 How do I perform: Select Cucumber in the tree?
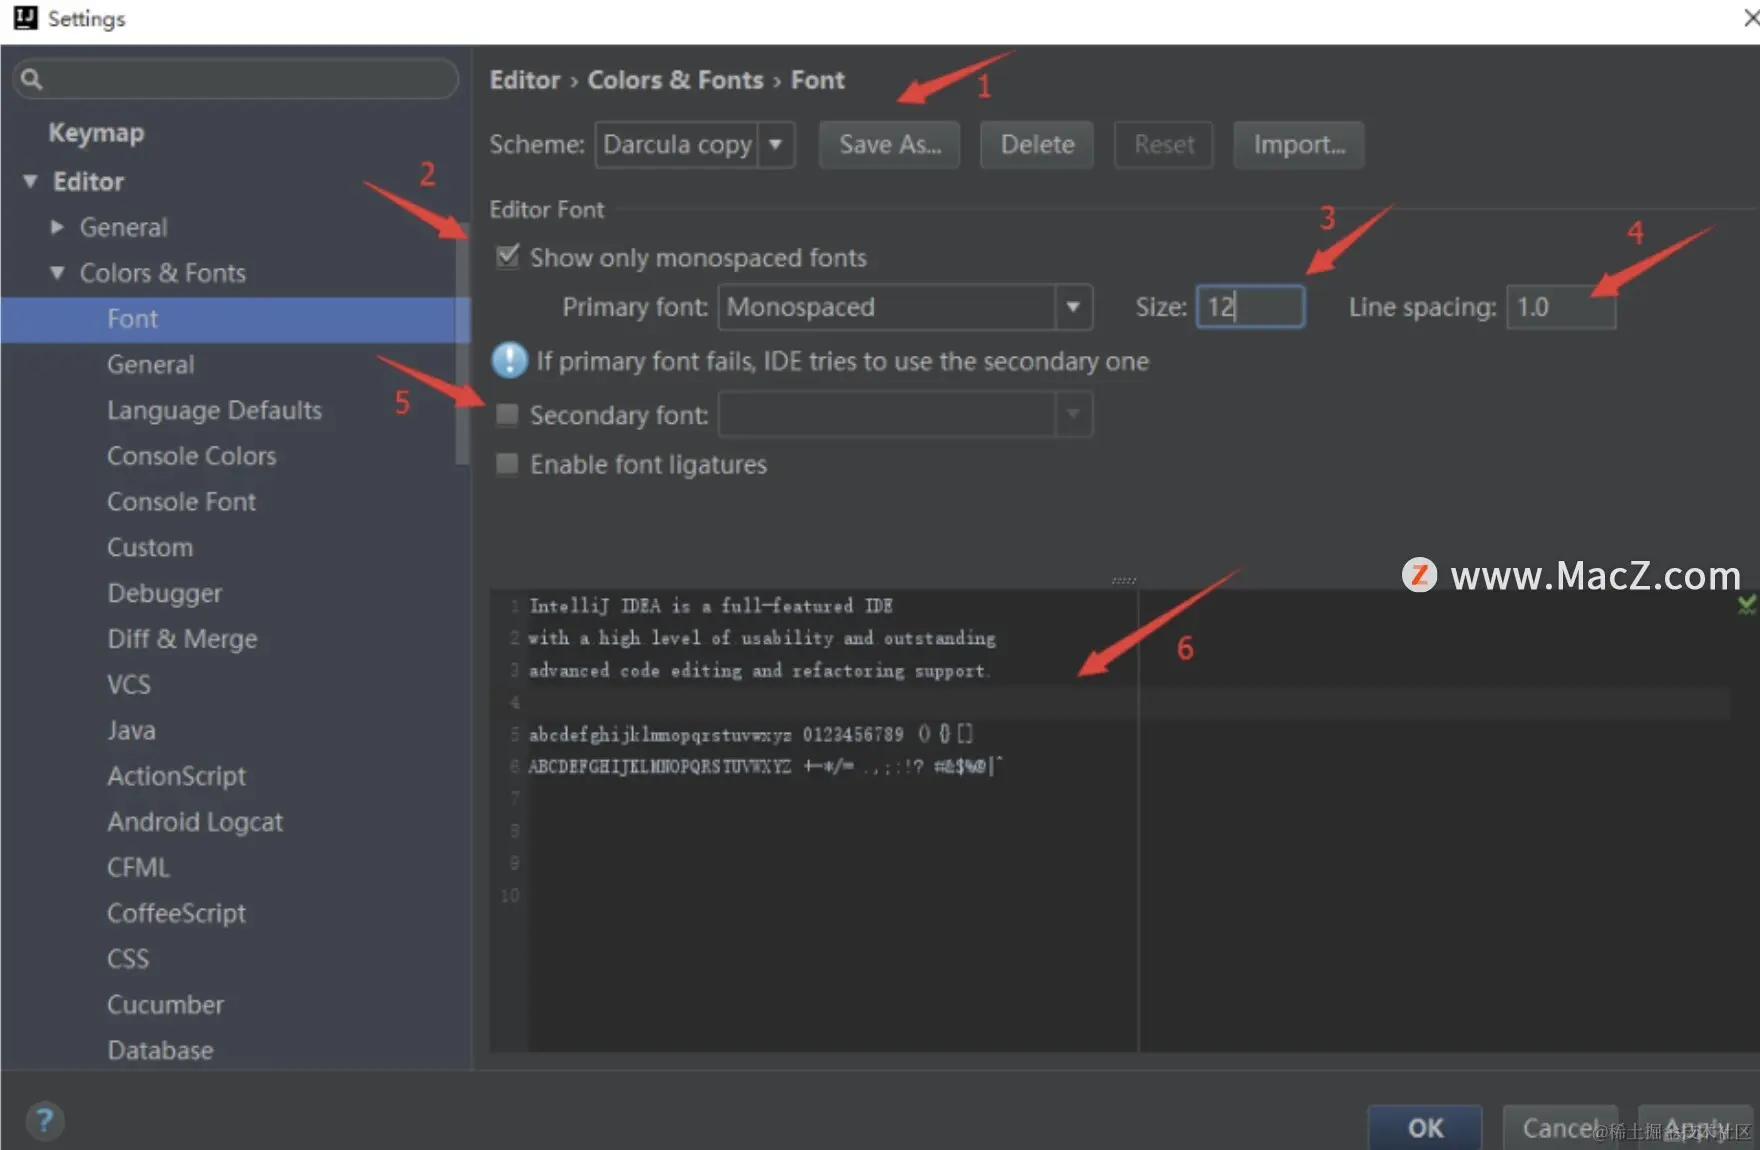[x=166, y=1005]
